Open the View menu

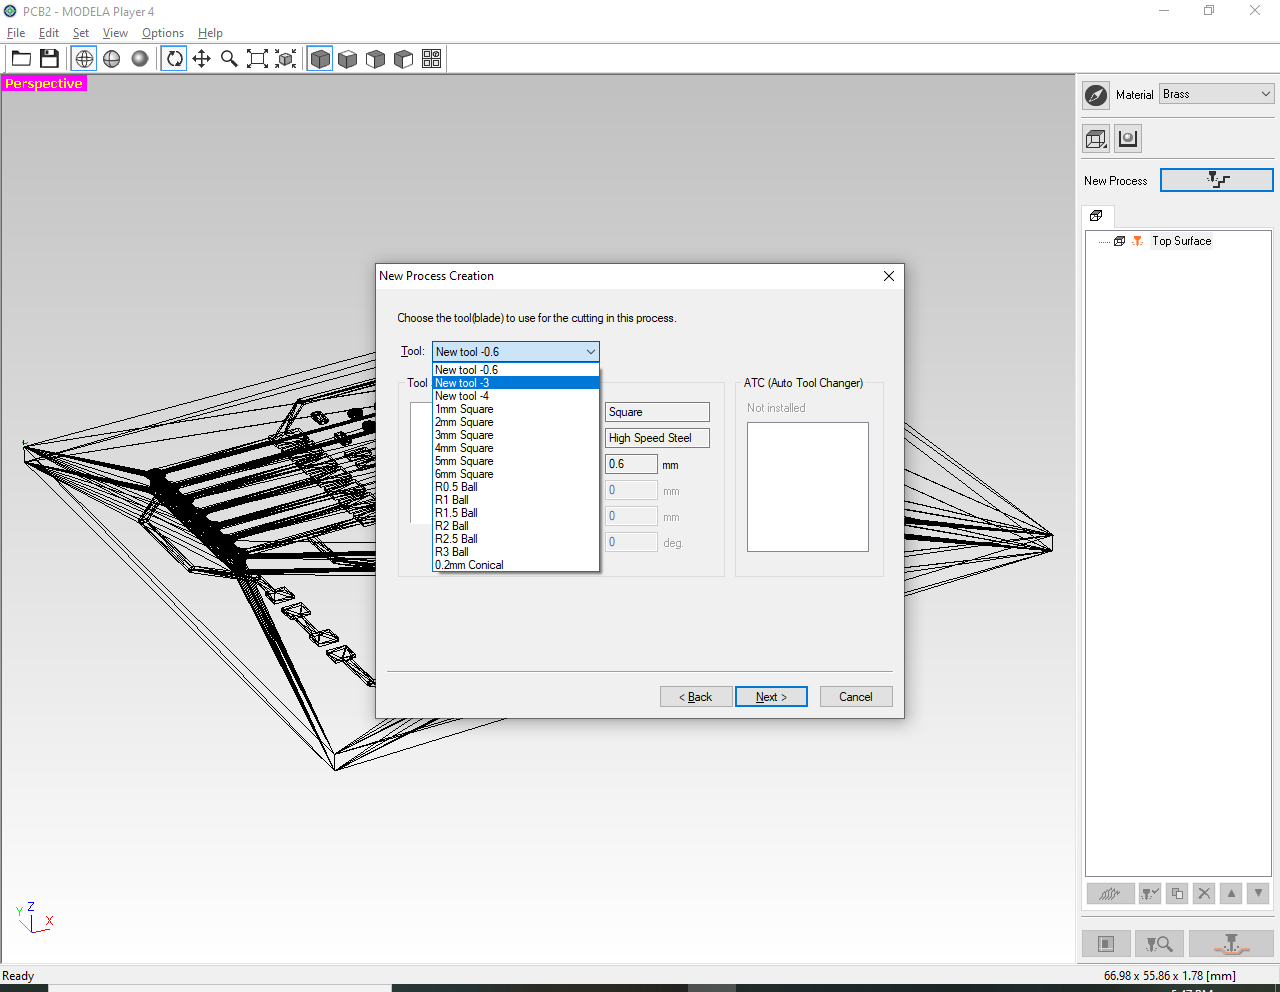[115, 33]
